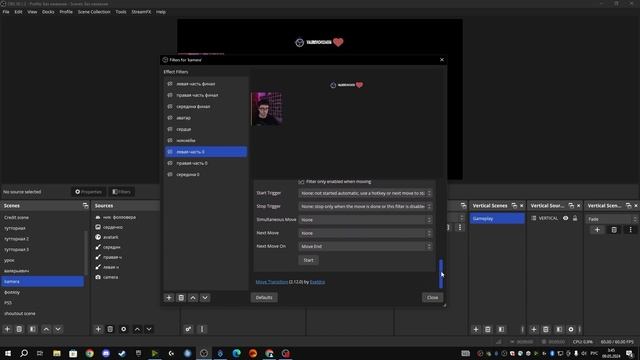Open the Tools menu
640x360 pixels.
[x=121, y=12]
